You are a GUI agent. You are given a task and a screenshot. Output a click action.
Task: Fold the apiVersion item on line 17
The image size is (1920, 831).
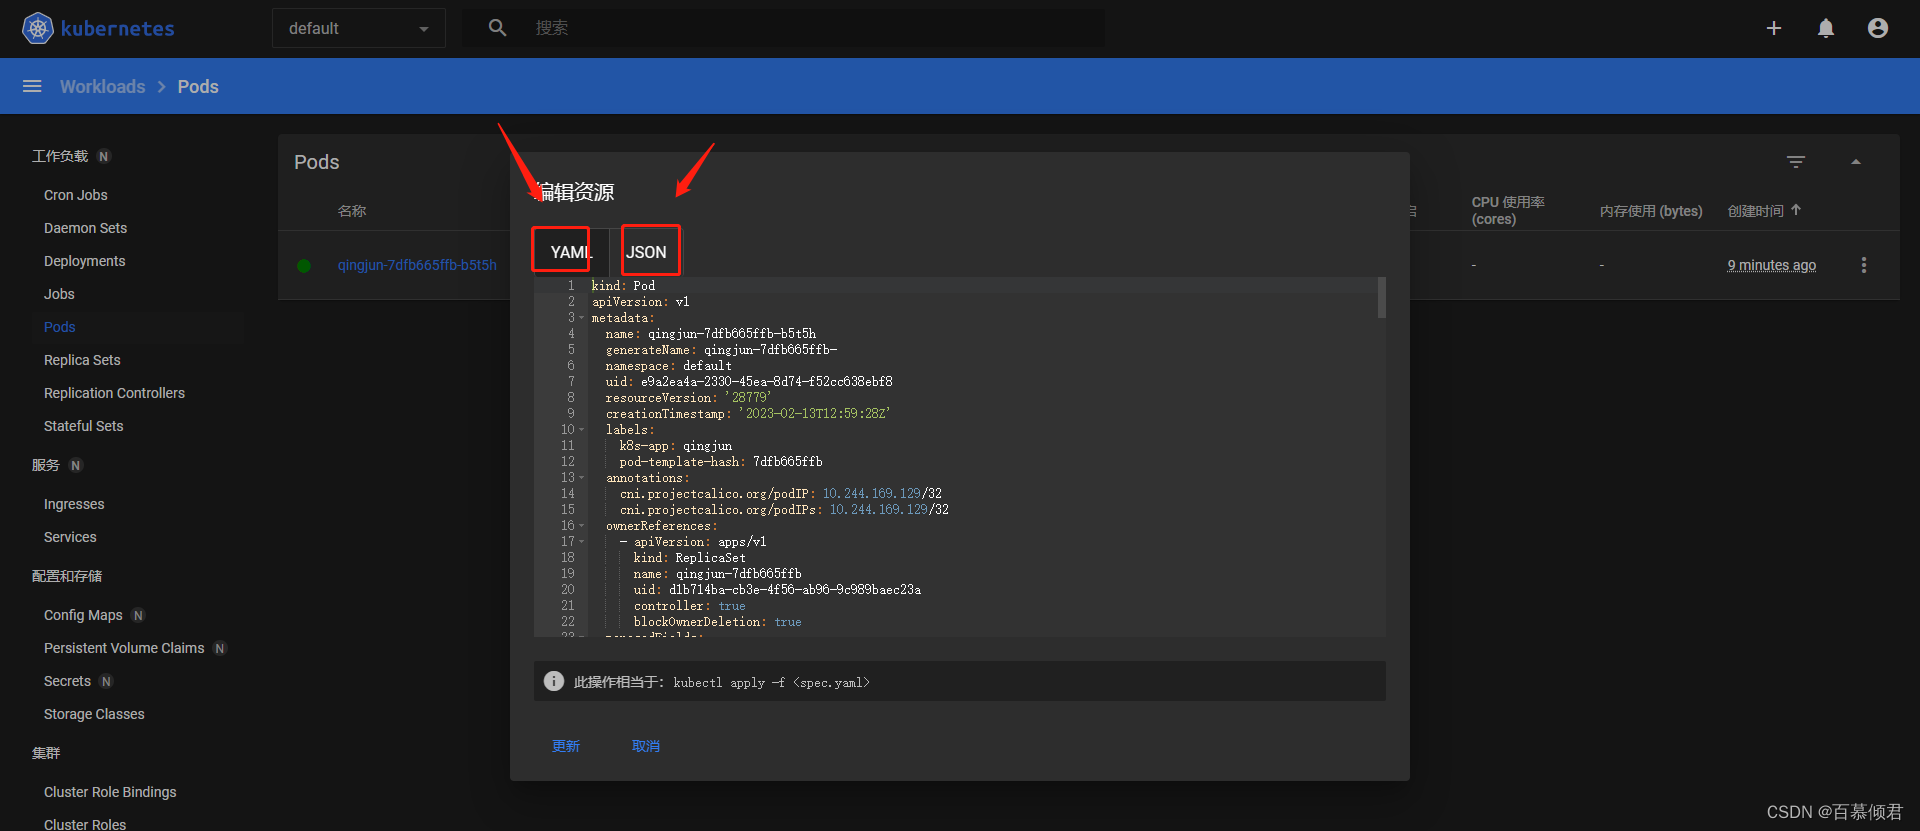[x=581, y=542]
